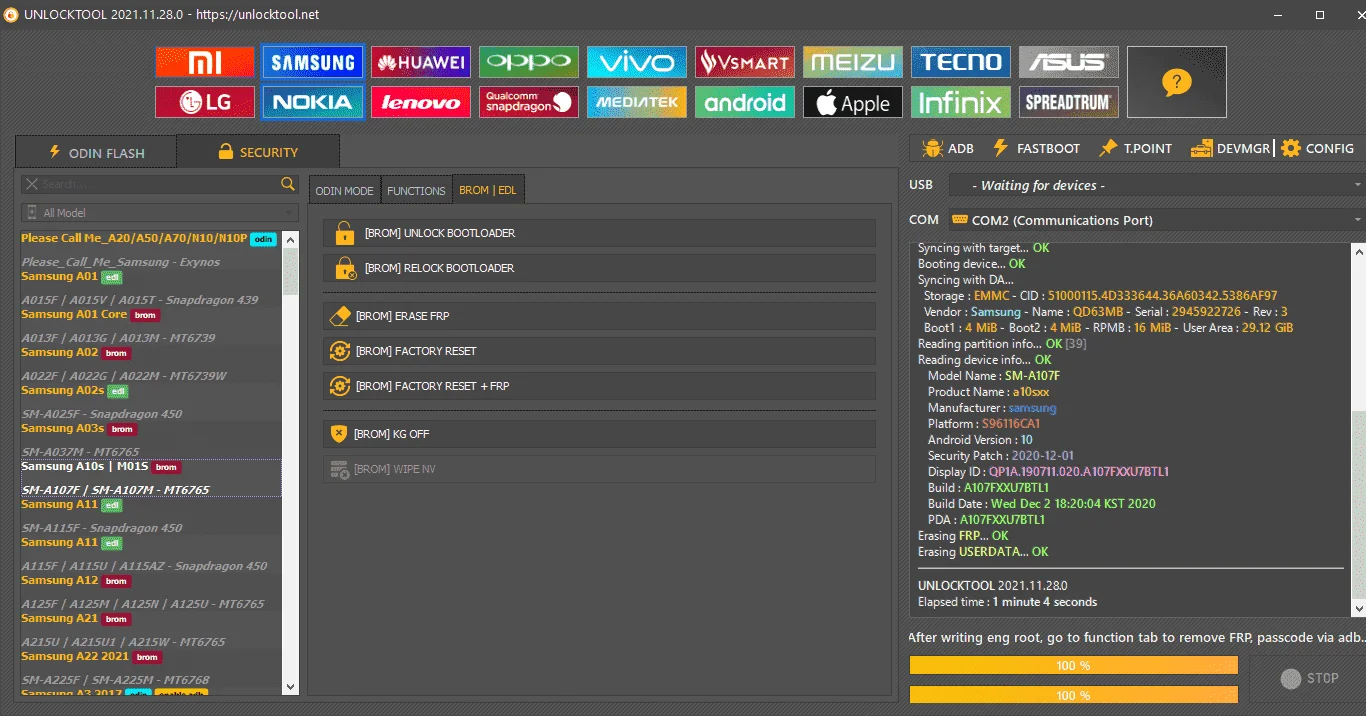This screenshot has height=716, width=1366.
Task: Open the Huawei brand section
Action: [421, 62]
